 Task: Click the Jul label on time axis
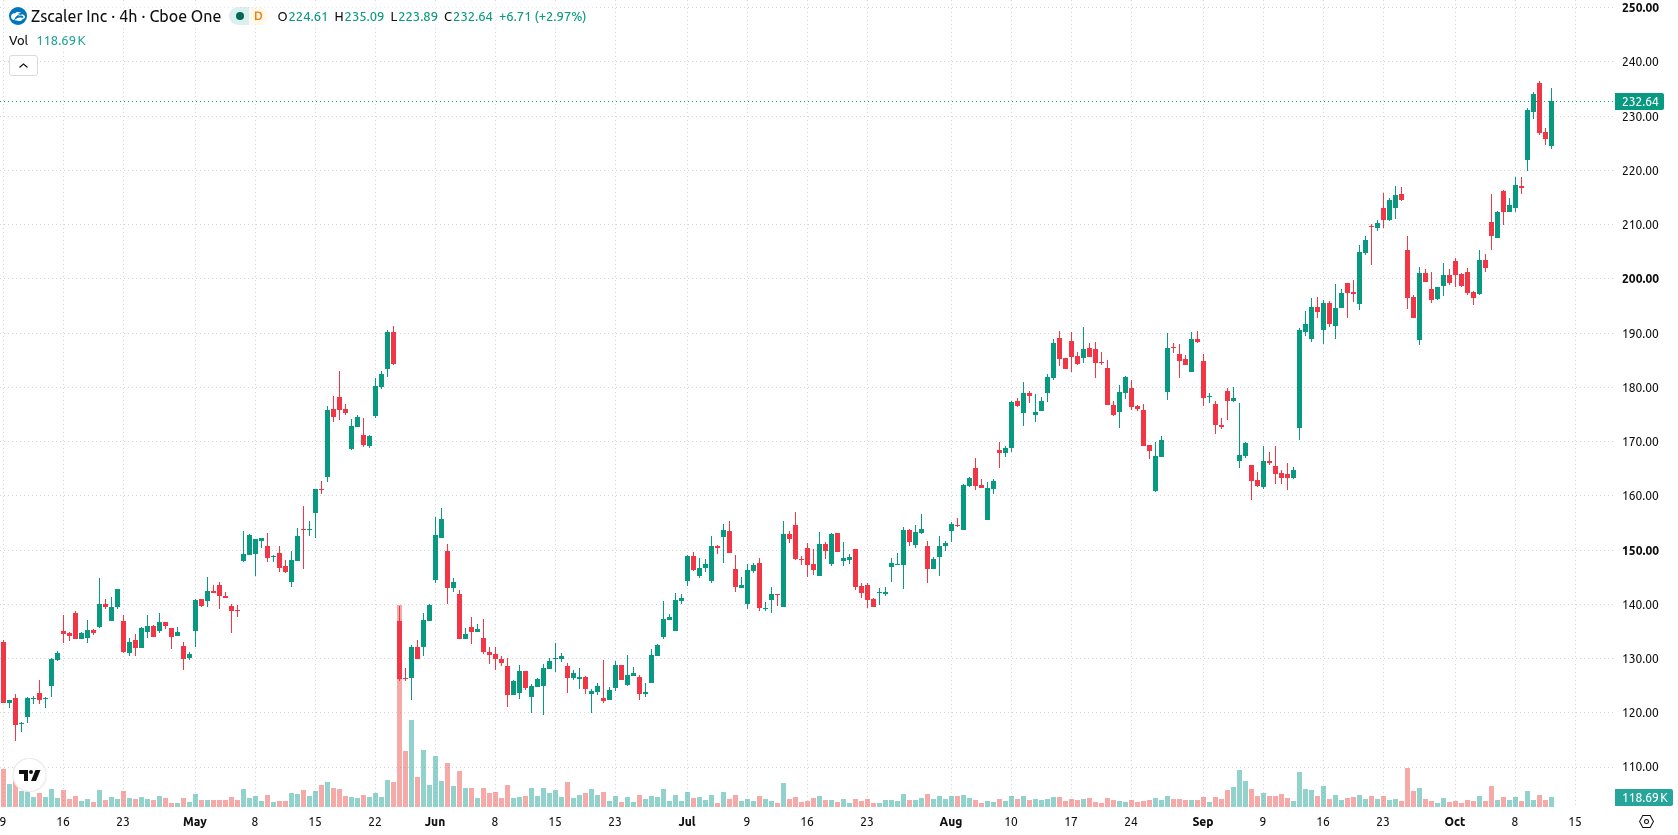point(687,822)
